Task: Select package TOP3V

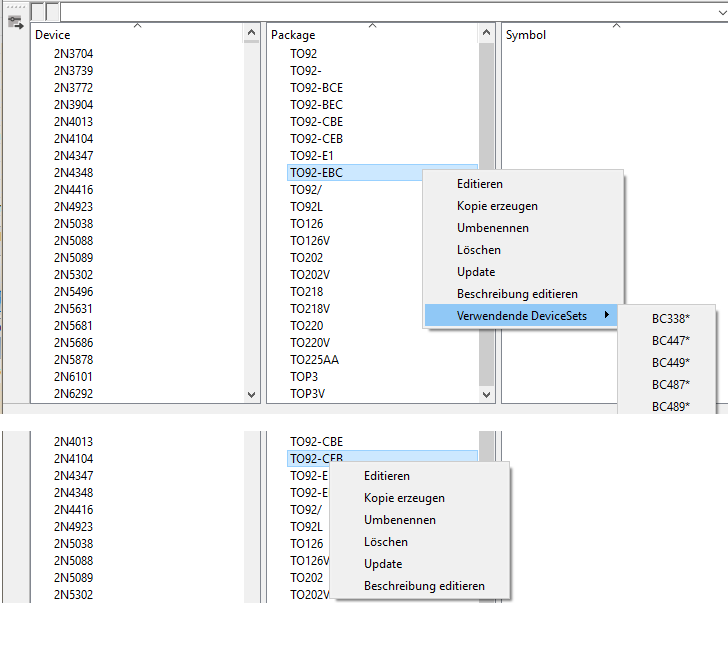Action: pos(307,394)
